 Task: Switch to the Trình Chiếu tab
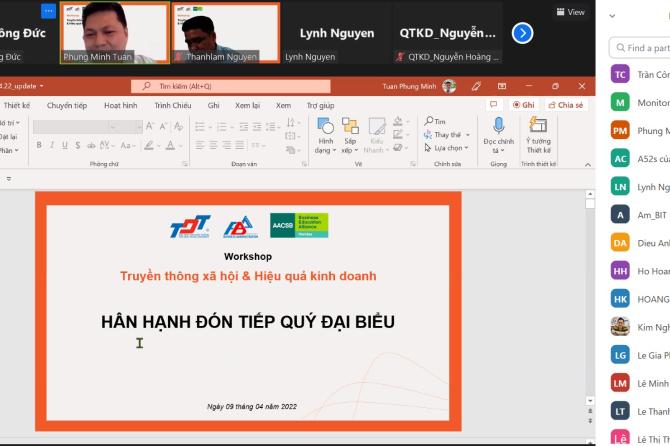pyautogui.click(x=174, y=105)
